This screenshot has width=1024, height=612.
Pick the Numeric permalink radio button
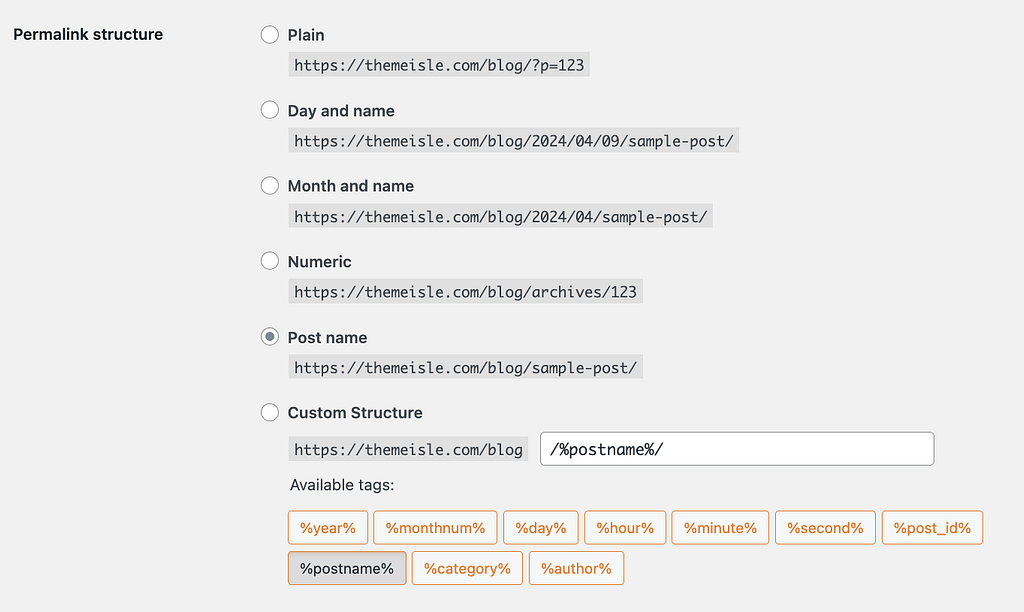tap(269, 261)
